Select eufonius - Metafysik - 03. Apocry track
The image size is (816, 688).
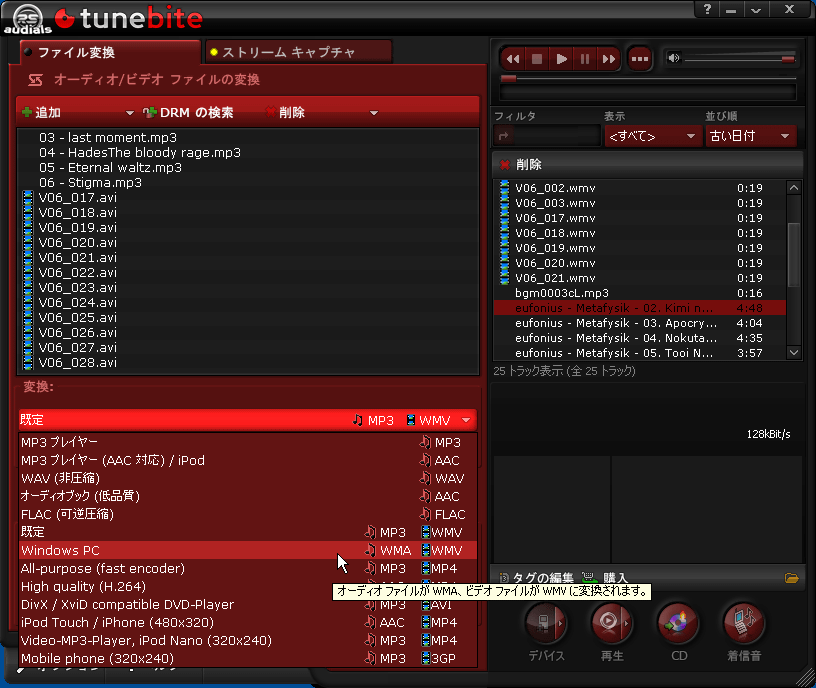(639, 323)
